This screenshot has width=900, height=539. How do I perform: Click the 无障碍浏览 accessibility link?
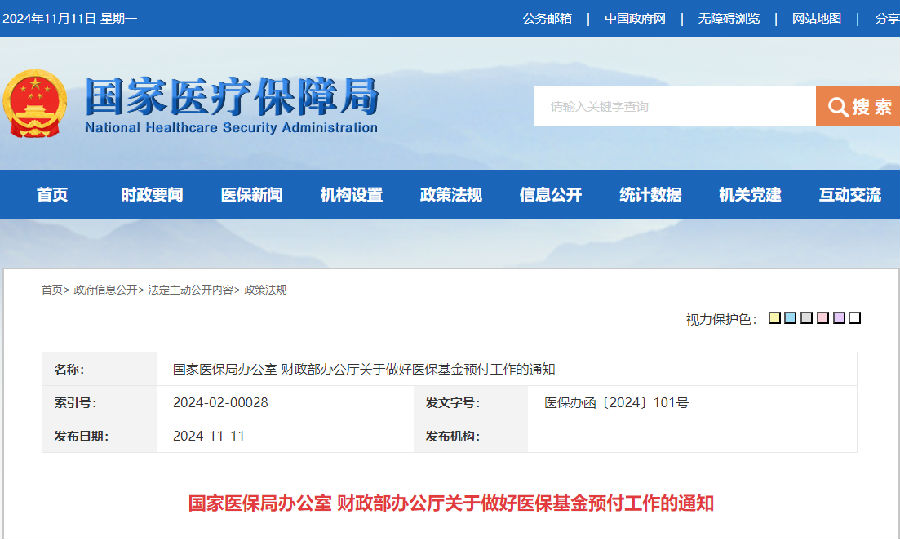pos(728,18)
